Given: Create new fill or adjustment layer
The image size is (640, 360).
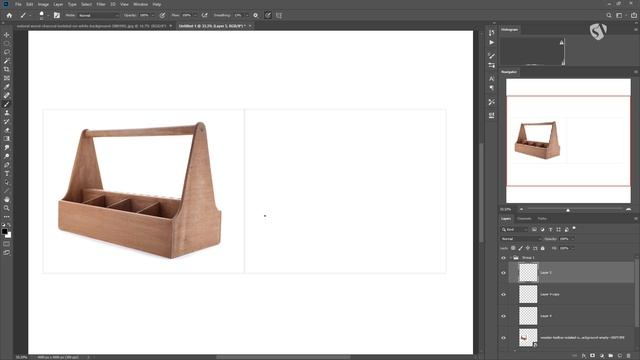Looking at the screenshot, I should pos(602,356).
